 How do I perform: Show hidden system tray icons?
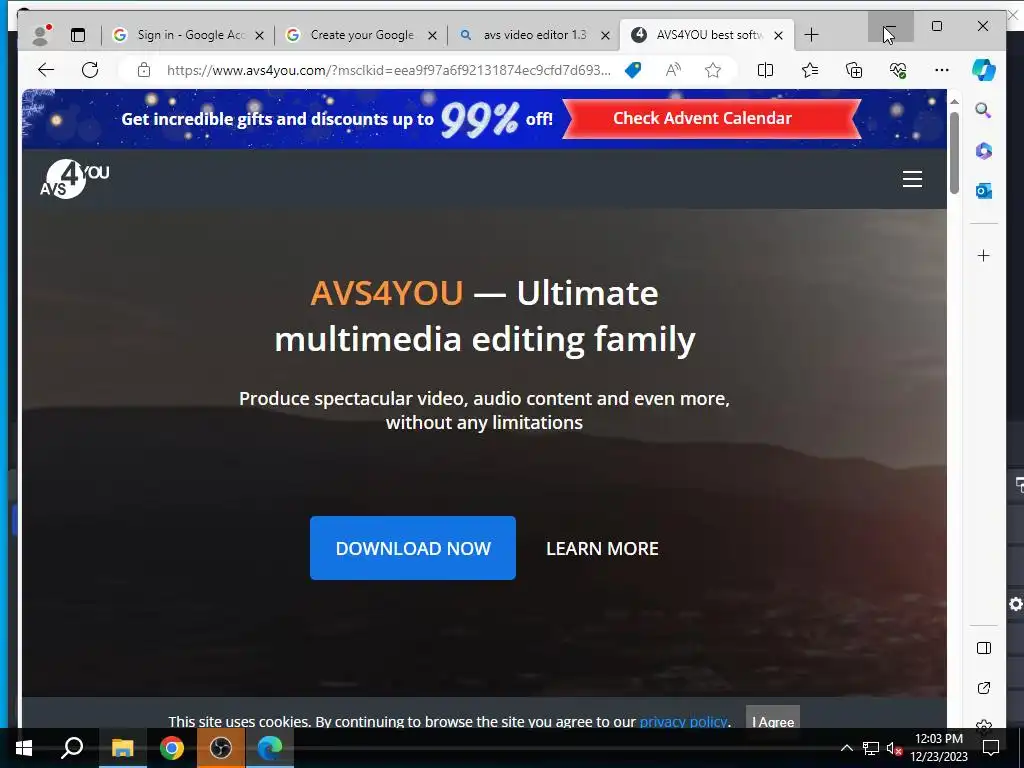(x=846, y=748)
